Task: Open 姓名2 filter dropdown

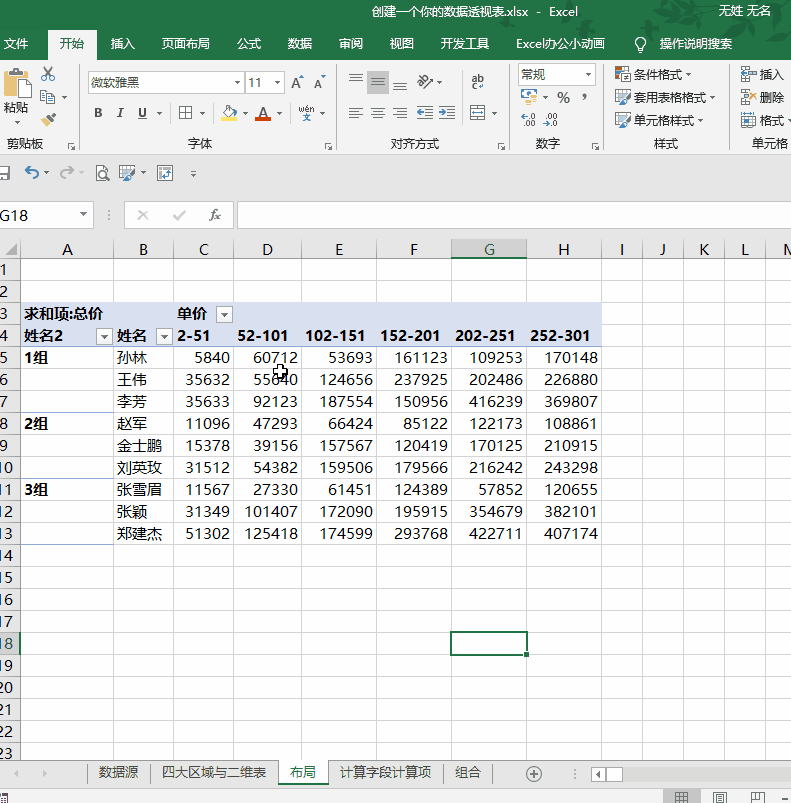Action: click(104, 336)
